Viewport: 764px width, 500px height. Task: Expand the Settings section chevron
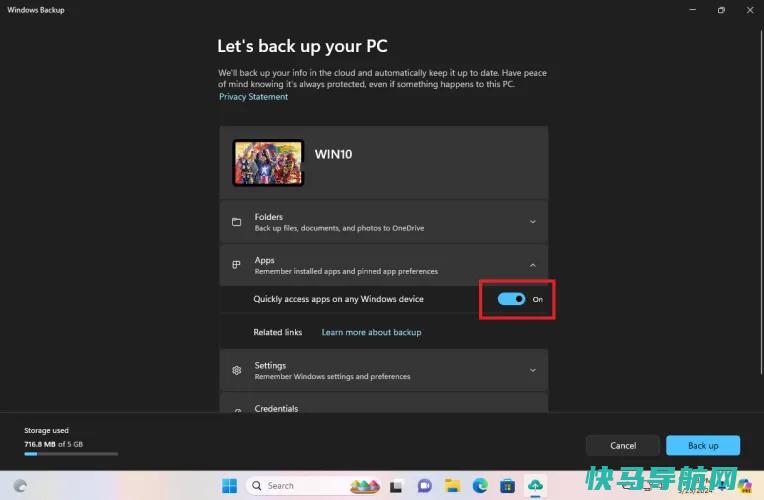tap(533, 370)
